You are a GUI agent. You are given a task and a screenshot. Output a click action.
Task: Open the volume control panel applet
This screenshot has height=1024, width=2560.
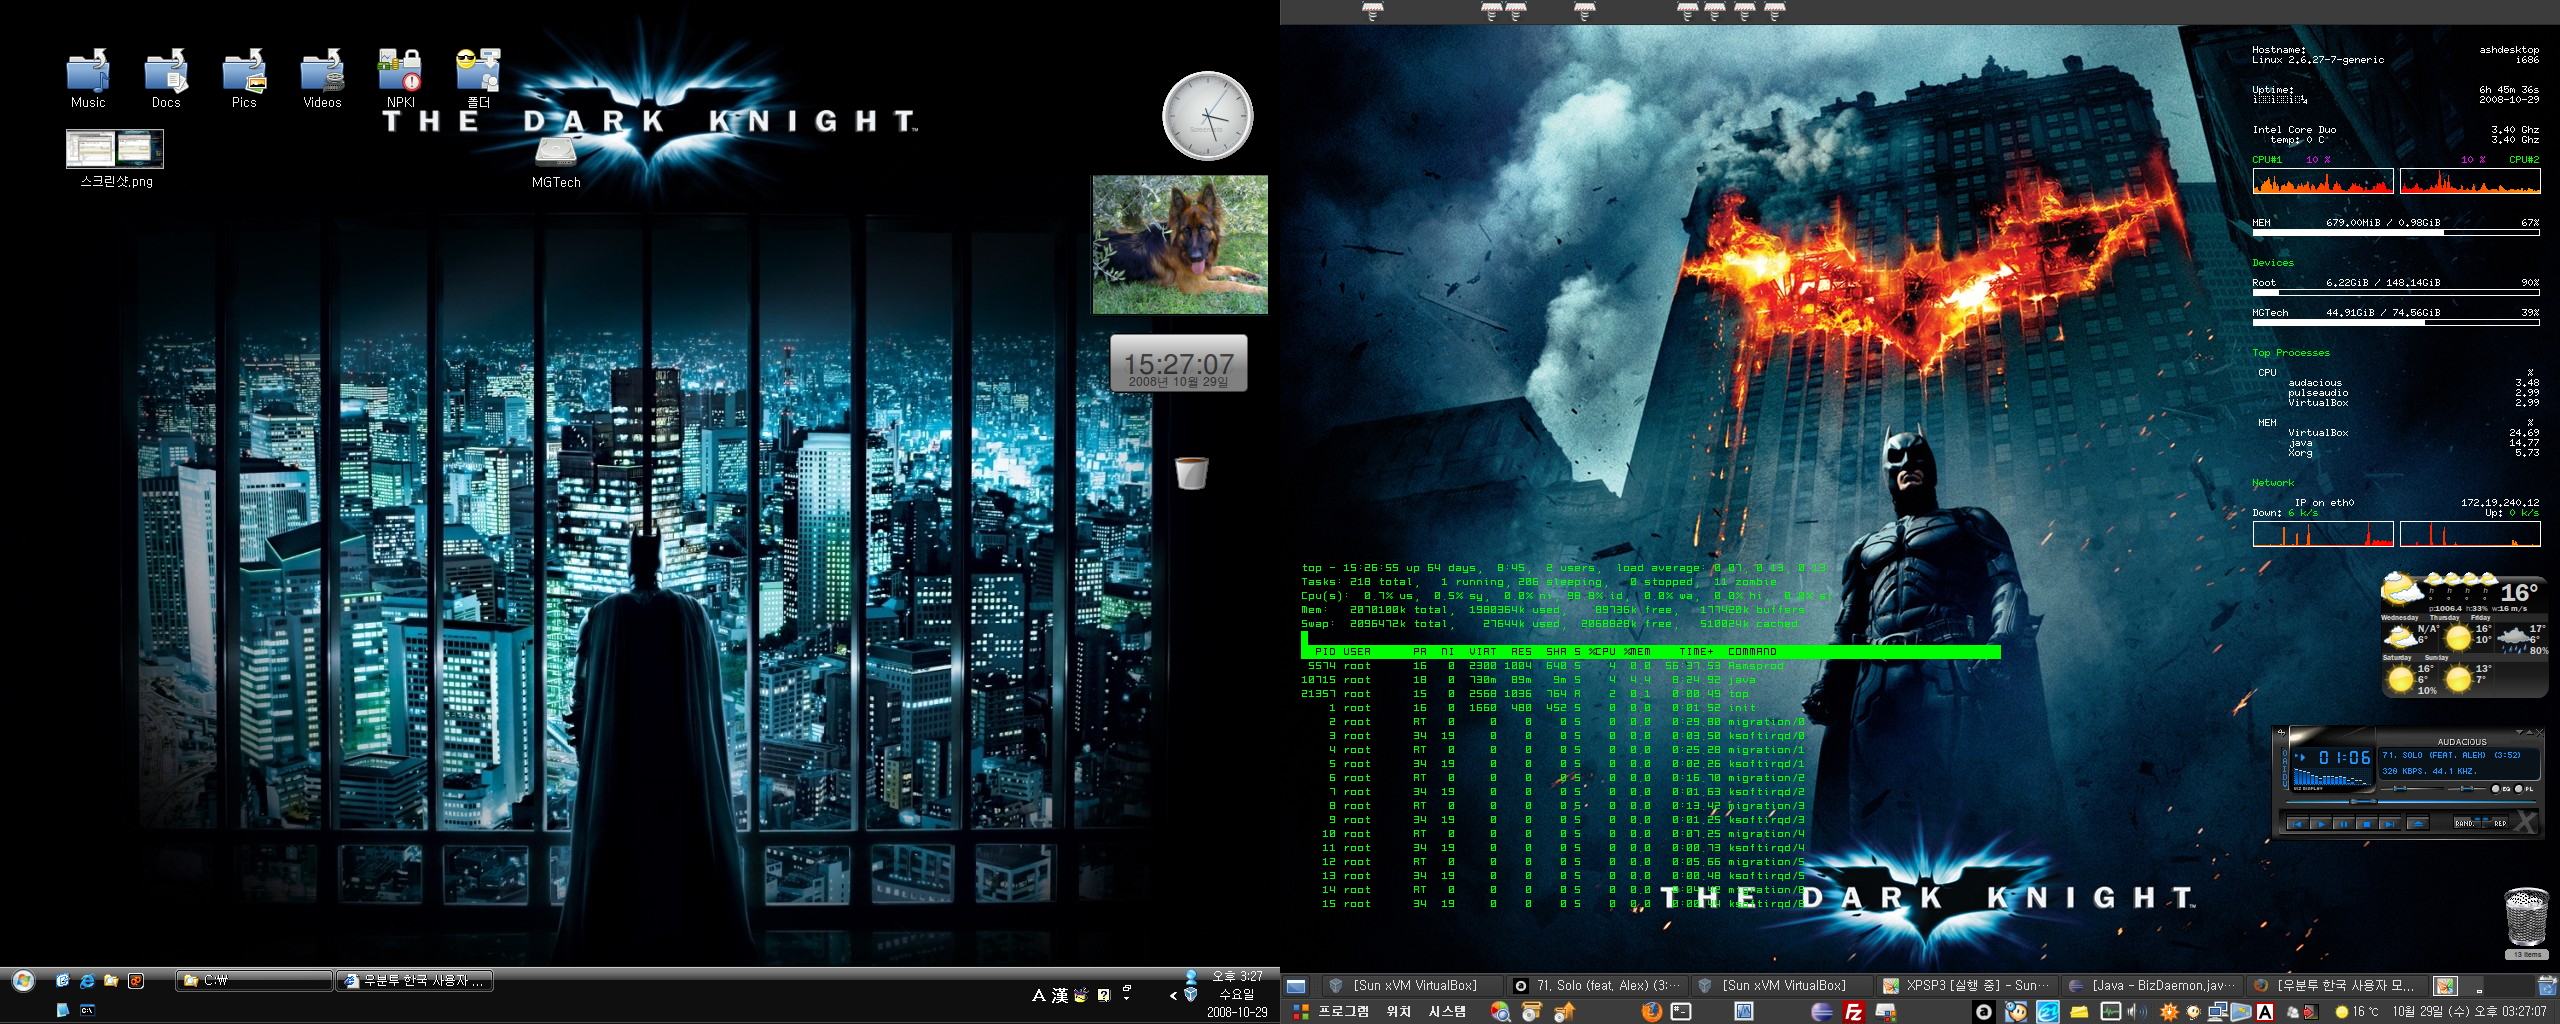pyautogui.click(x=2136, y=1012)
